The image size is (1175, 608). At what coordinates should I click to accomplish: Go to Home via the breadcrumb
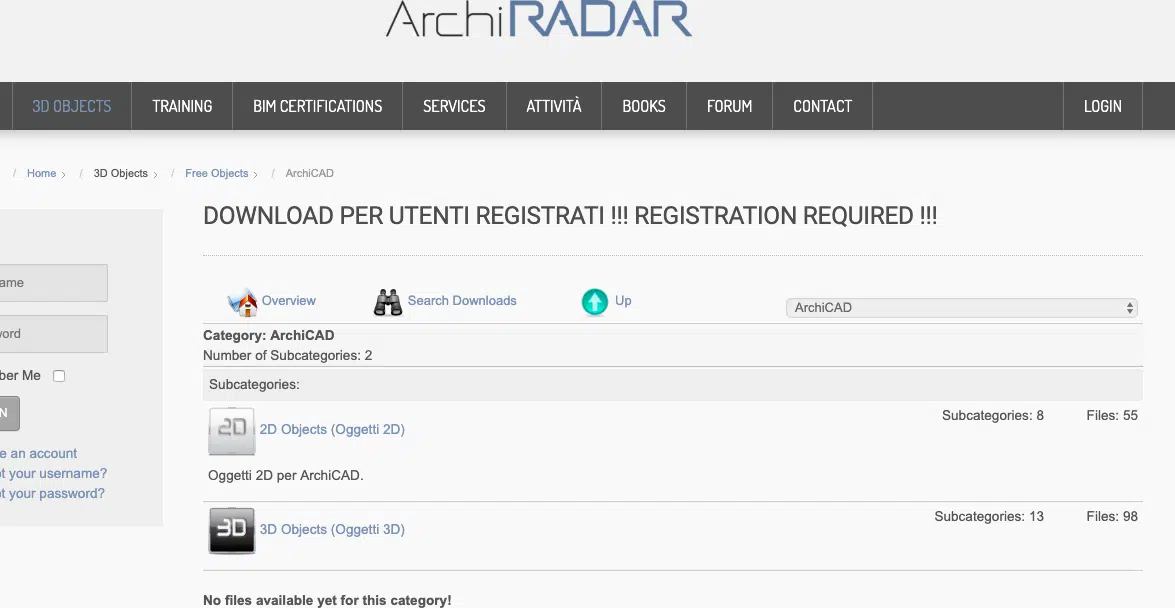pos(41,173)
